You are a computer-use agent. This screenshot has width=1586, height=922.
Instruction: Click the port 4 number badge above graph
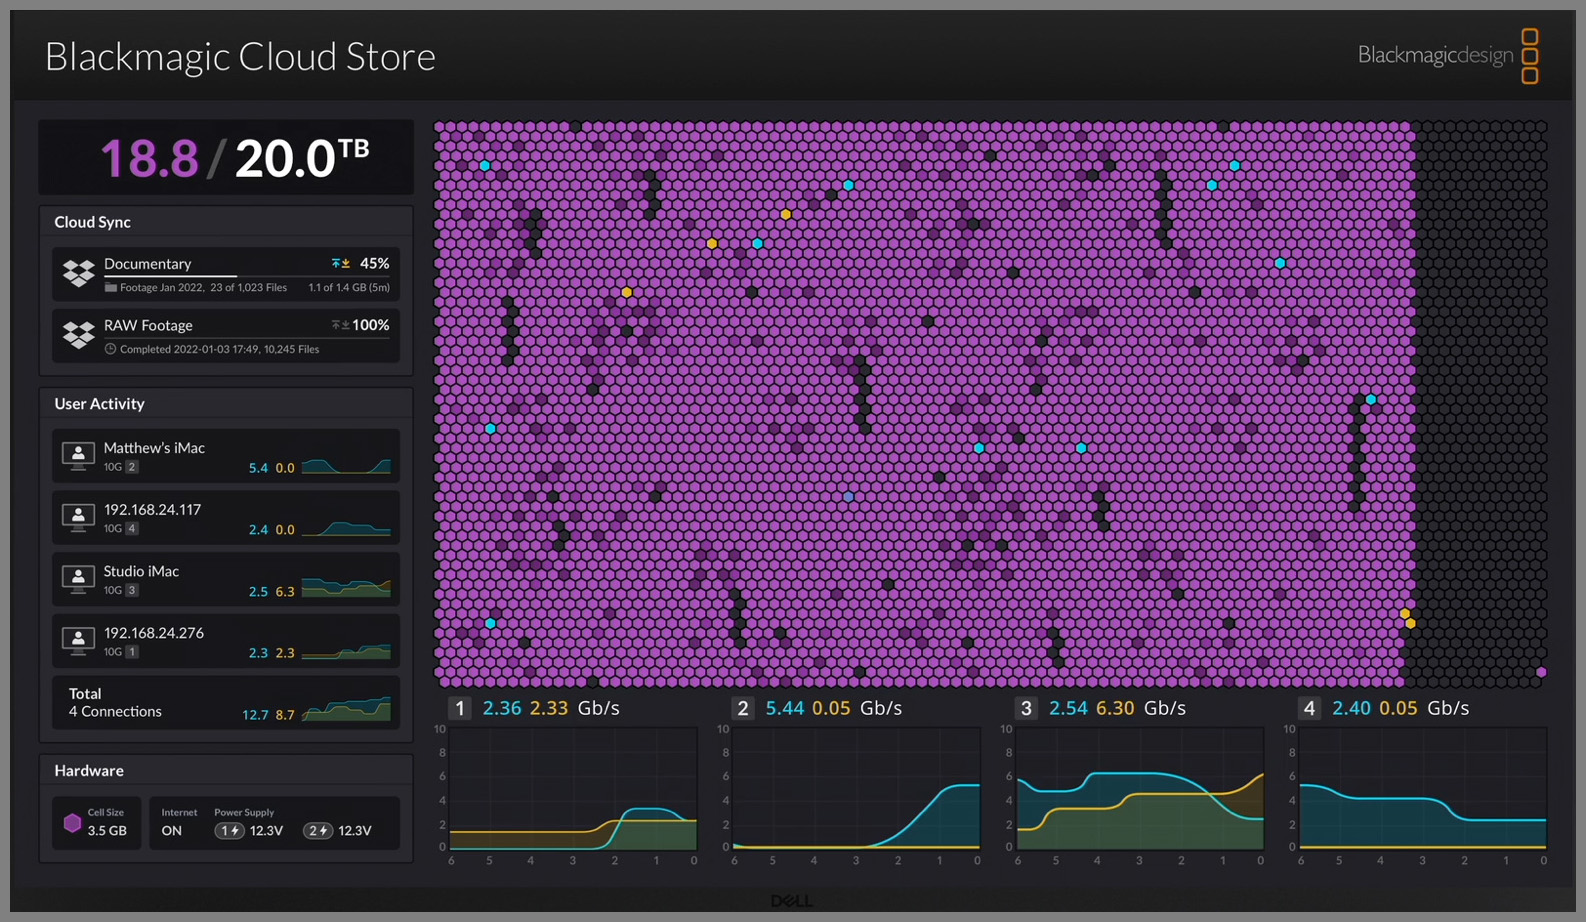pyautogui.click(x=1309, y=708)
